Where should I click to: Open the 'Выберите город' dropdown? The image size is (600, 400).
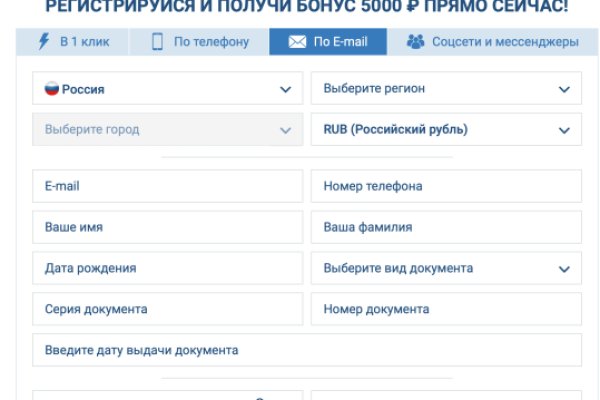click(x=167, y=130)
